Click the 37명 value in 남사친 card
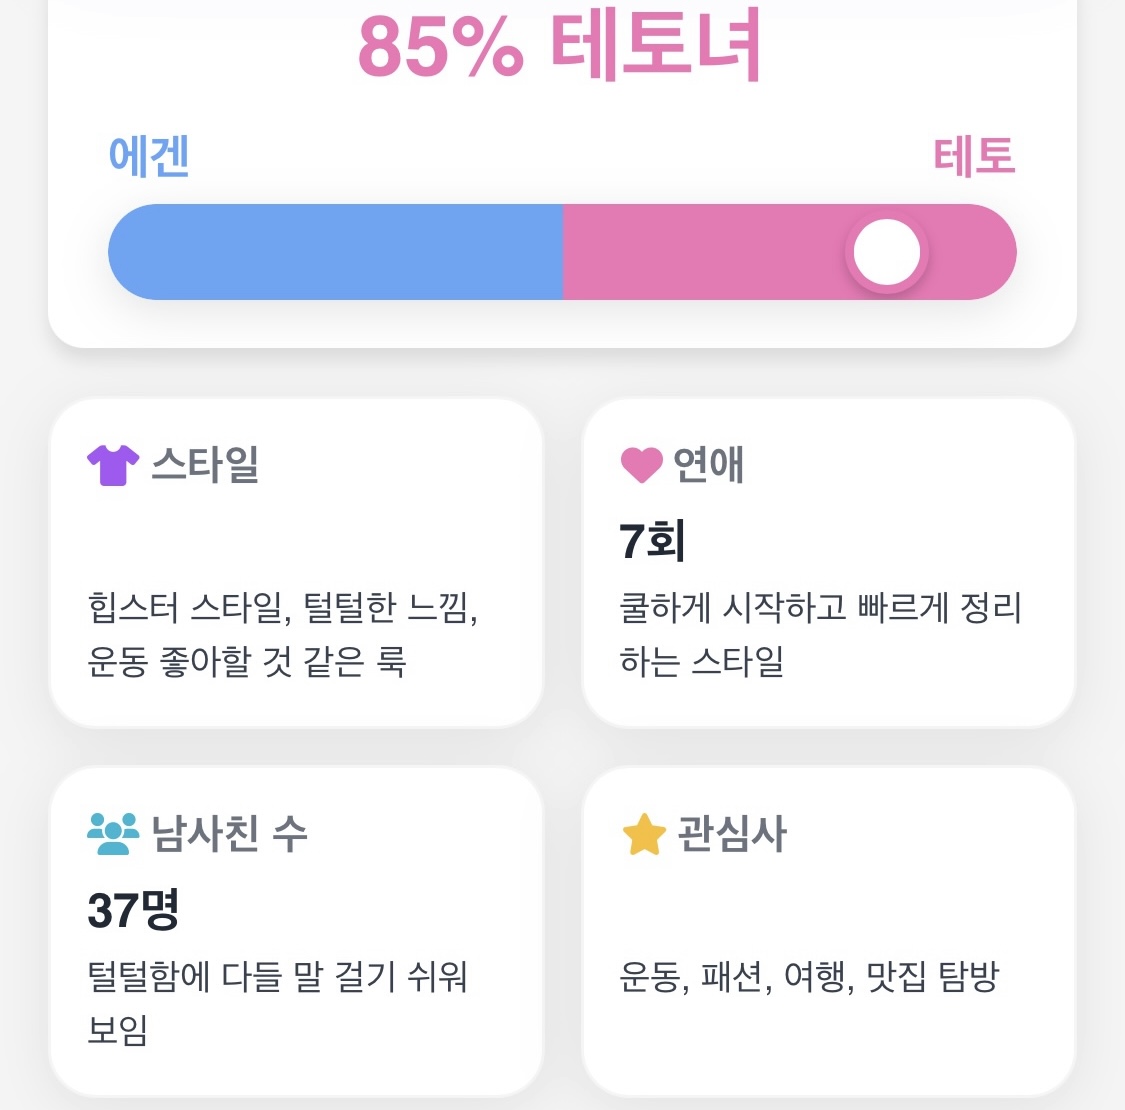The image size is (1125, 1110). (x=133, y=909)
